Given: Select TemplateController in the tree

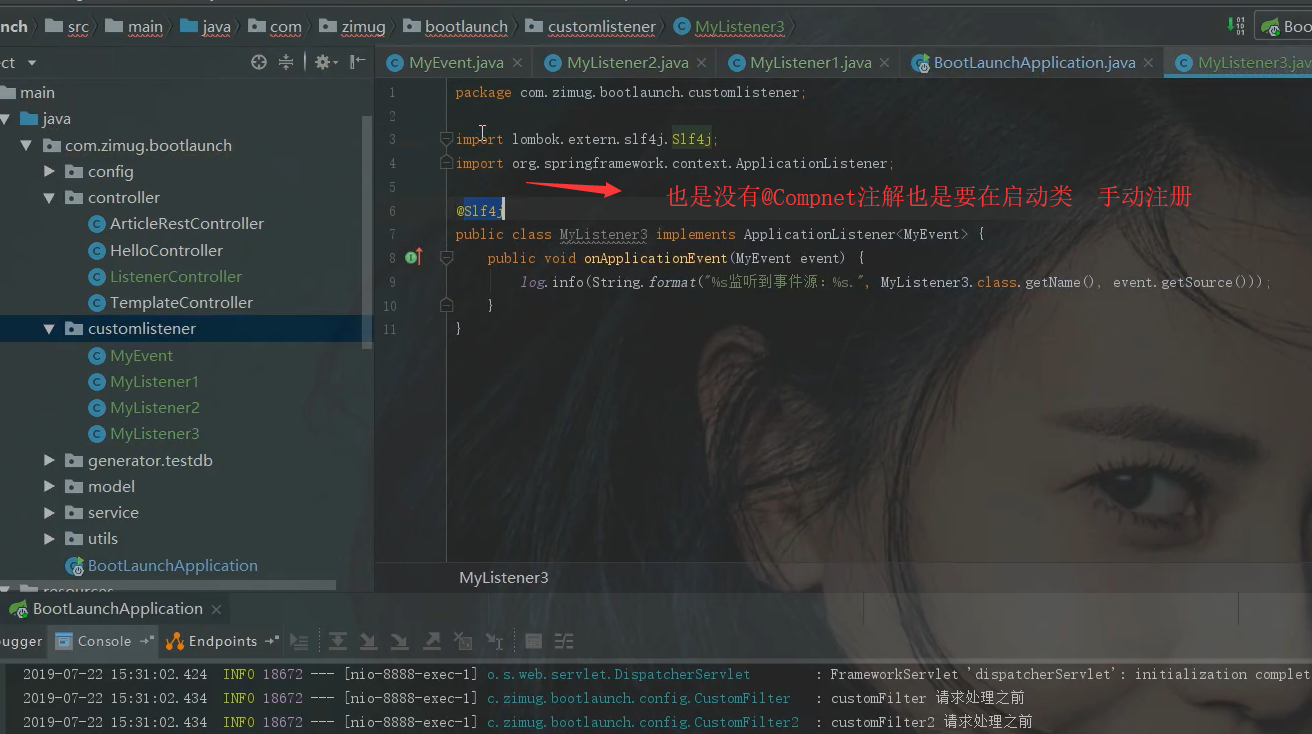Looking at the screenshot, I should point(181,302).
